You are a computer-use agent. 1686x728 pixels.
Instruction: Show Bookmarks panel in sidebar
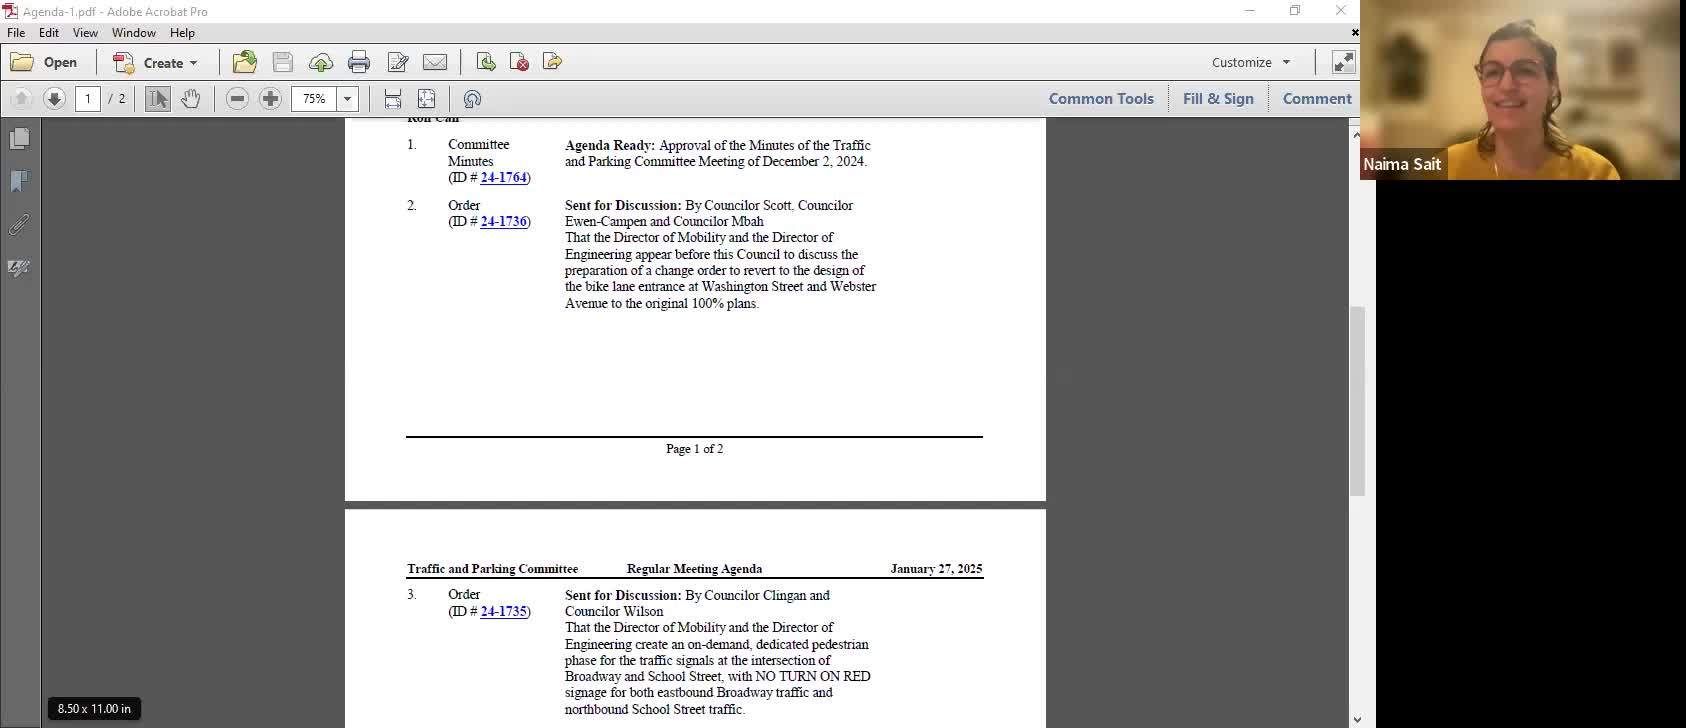[x=19, y=181]
